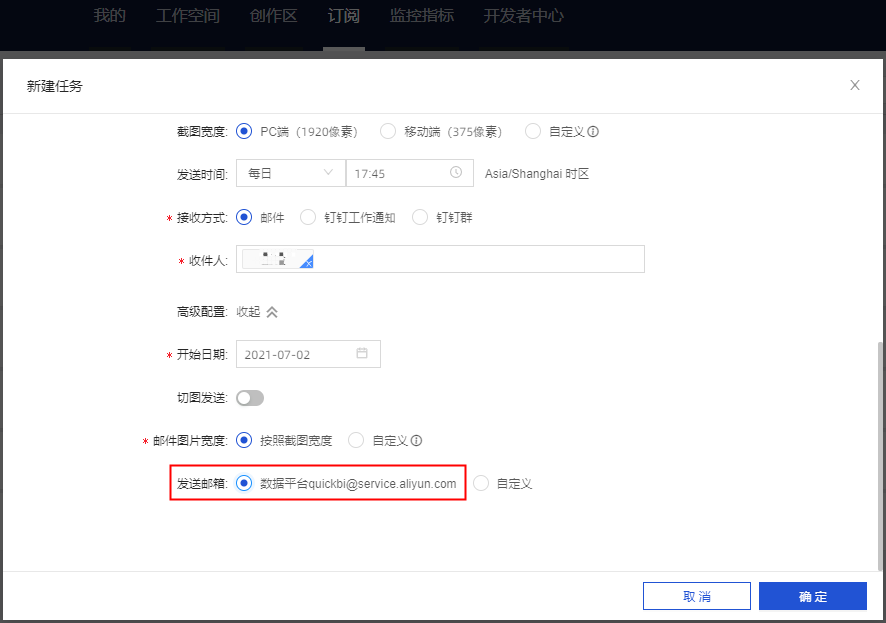The image size is (886, 623).
Task: Select 按照截图宽度 for email image width
Action: pos(244,441)
